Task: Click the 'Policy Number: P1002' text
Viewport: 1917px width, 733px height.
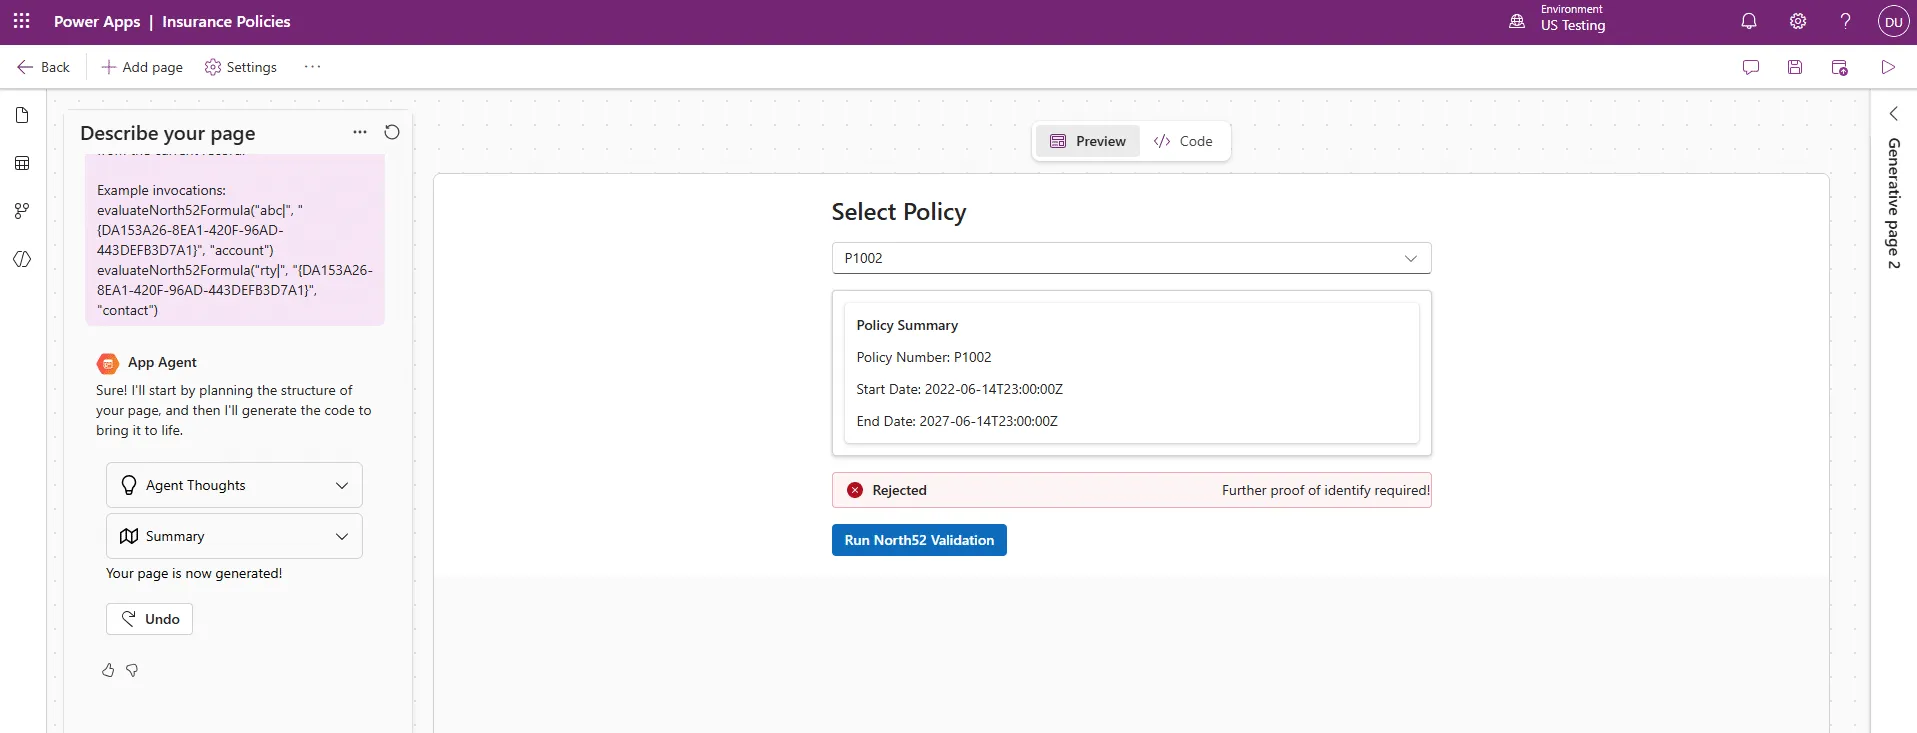Action: pyautogui.click(x=924, y=357)
